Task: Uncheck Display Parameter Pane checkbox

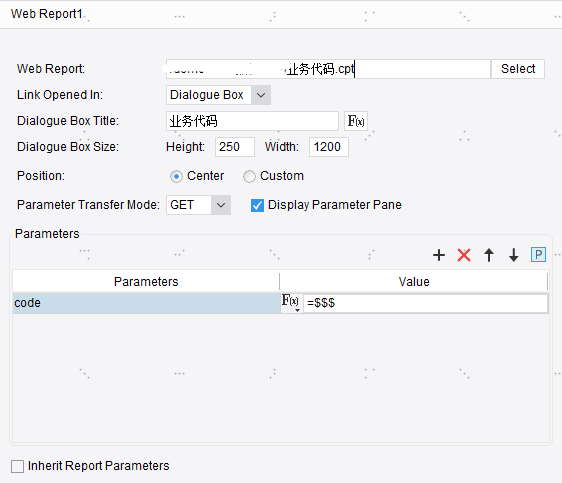Action: point(257,205)
